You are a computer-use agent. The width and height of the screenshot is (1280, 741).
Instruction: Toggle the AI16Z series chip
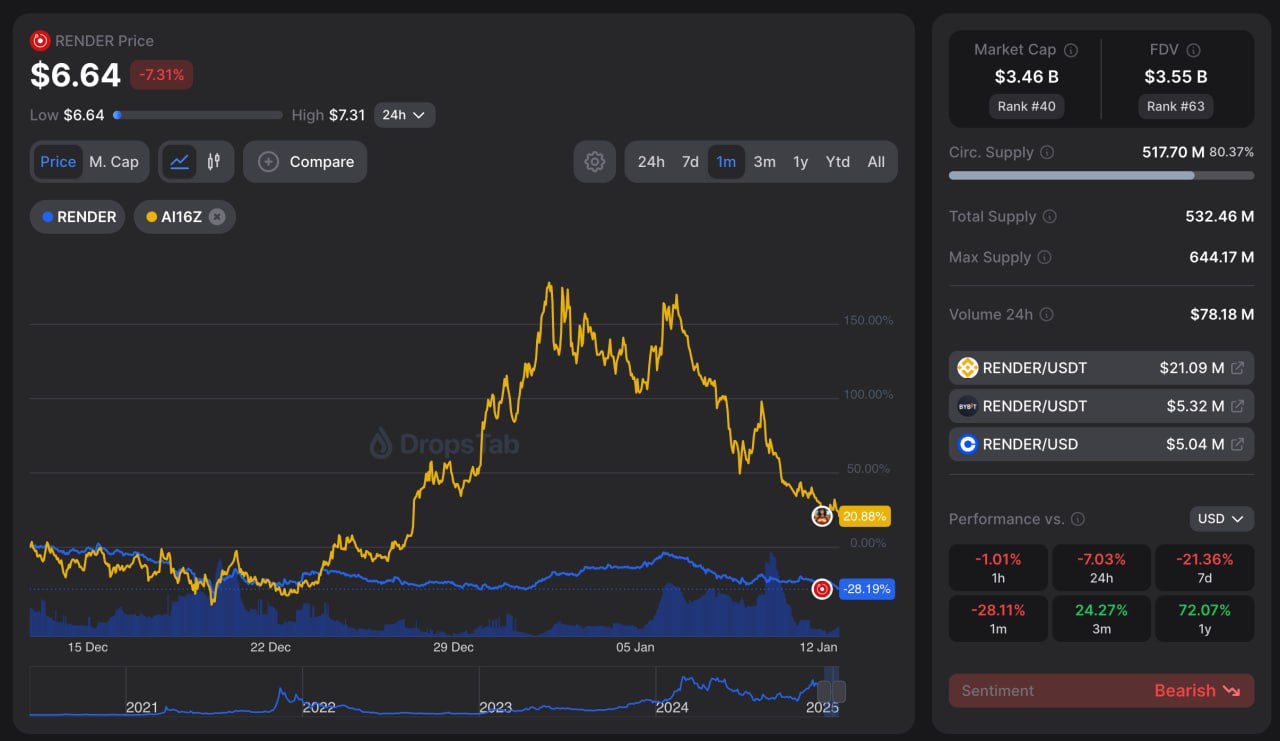185,217
